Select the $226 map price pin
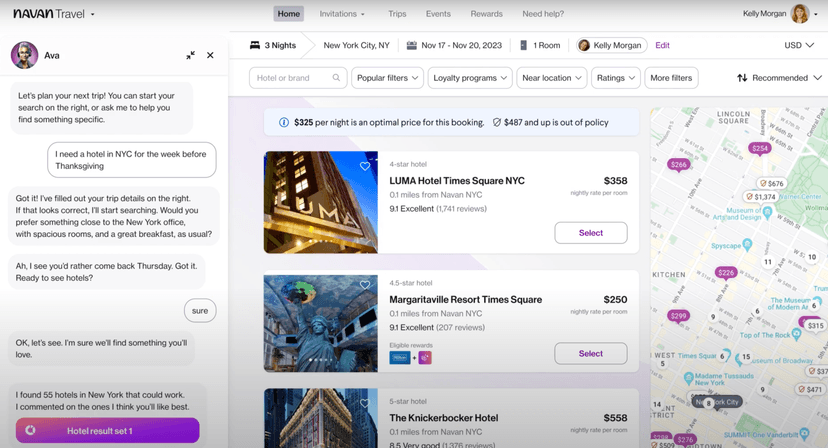This screenshot has height=448, width=828. click(x=726, y=273)
